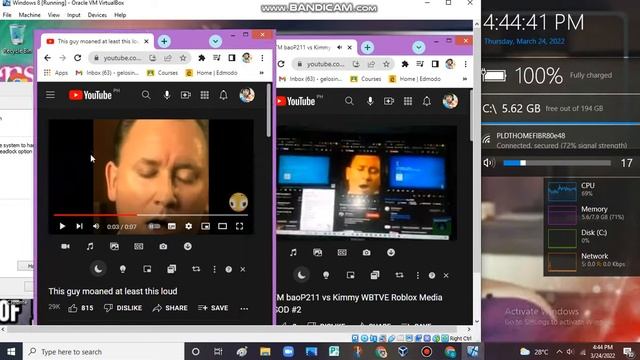
Task: Expand bookmarks overflow in left Chrome
Action: [x=262, y=73]
